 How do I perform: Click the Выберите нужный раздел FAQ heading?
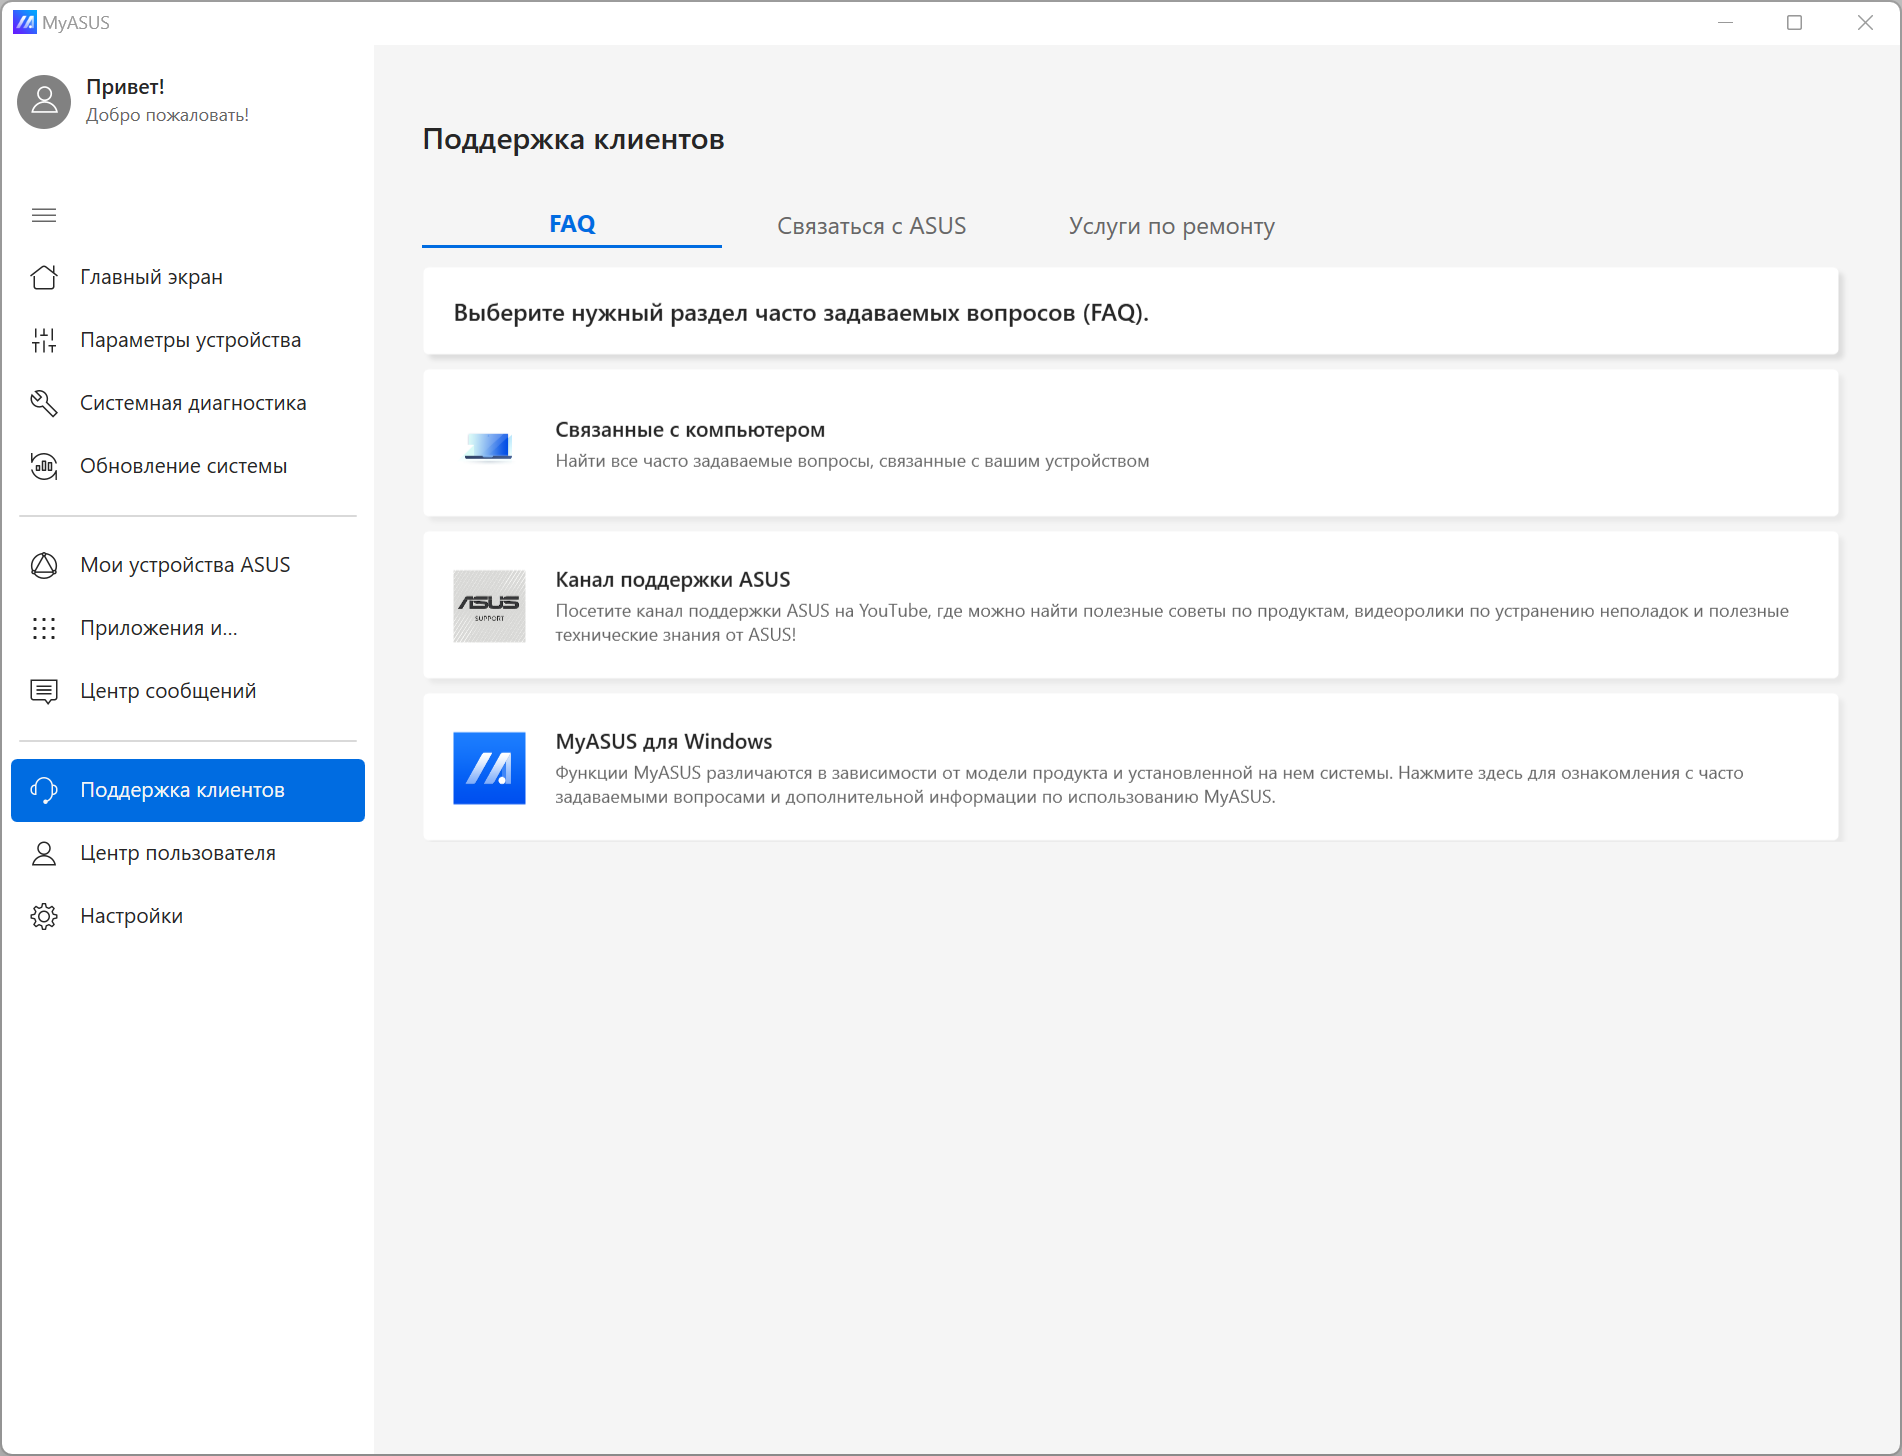pos(801,313)
